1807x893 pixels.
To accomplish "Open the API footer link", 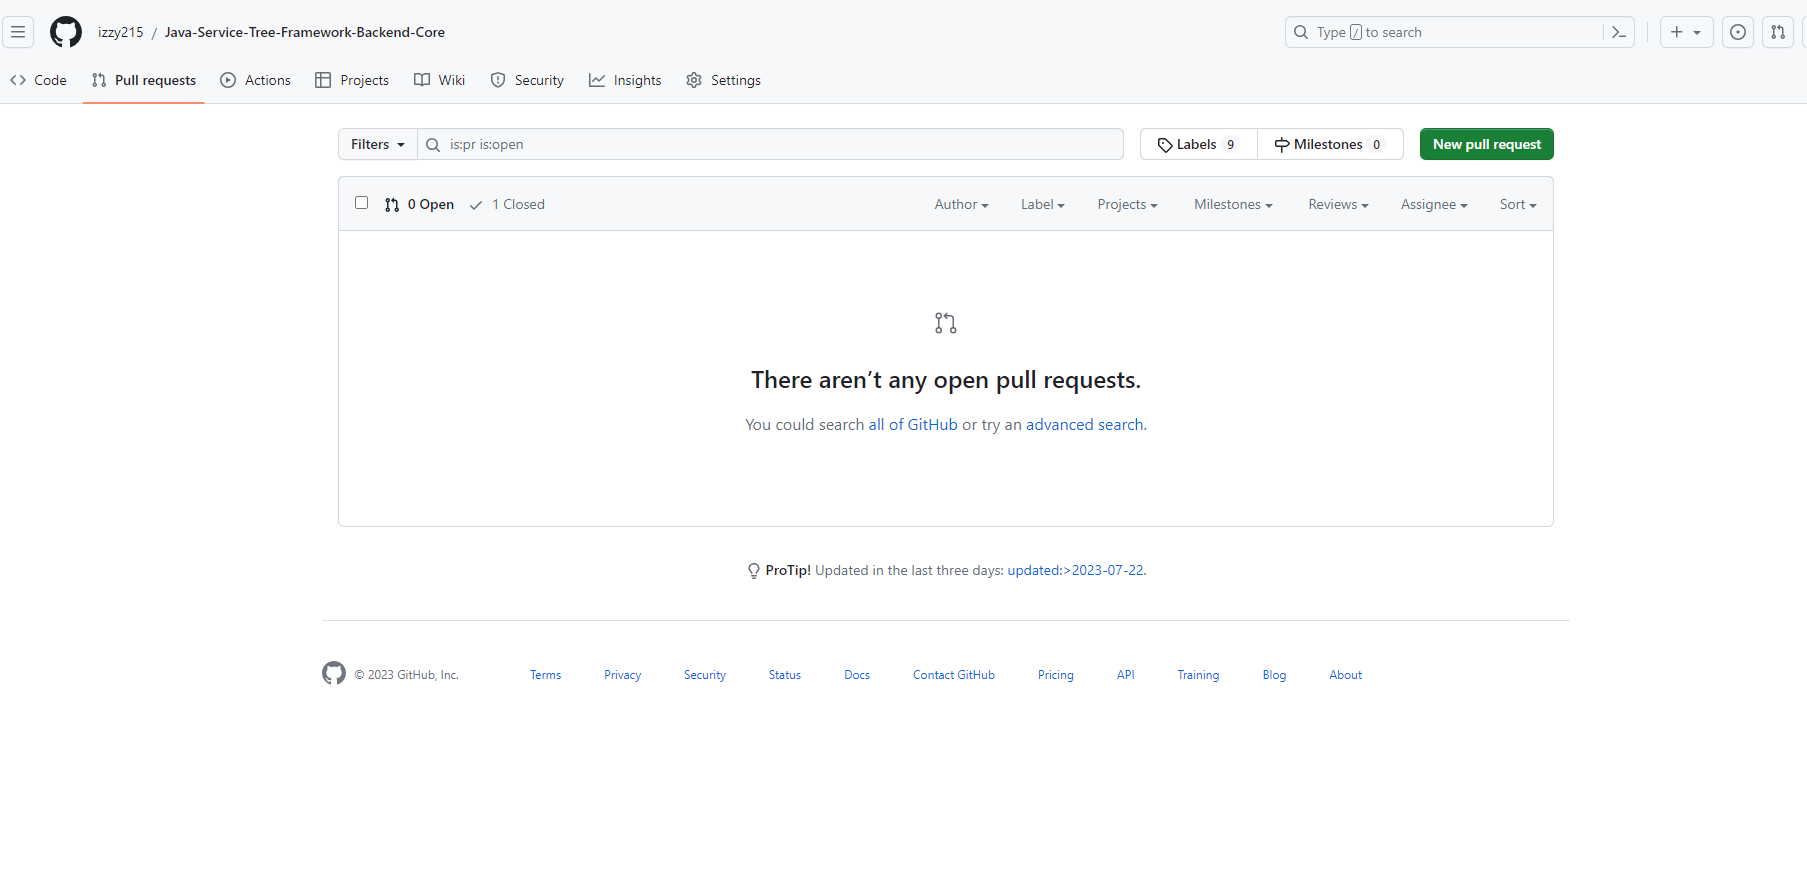I will tap(1126, 675).
